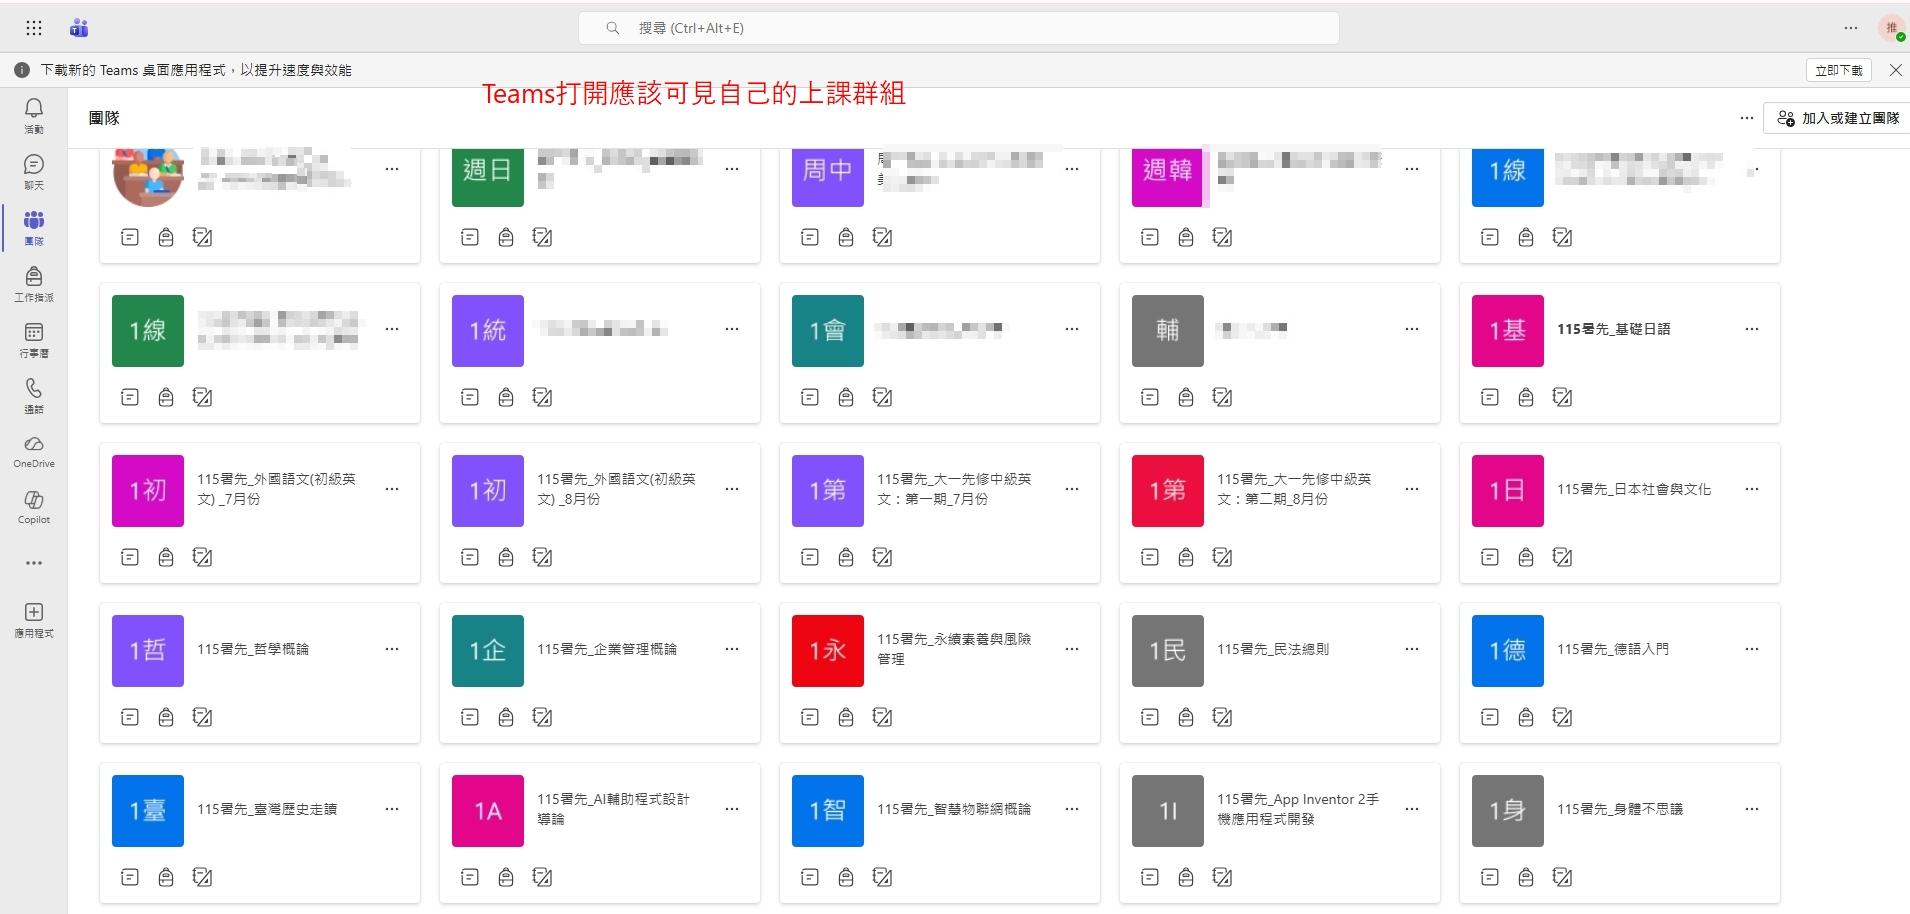1910x914 pixels.
Task: Click team name 115暑先_身體不思議
Action: point(1620,809)
